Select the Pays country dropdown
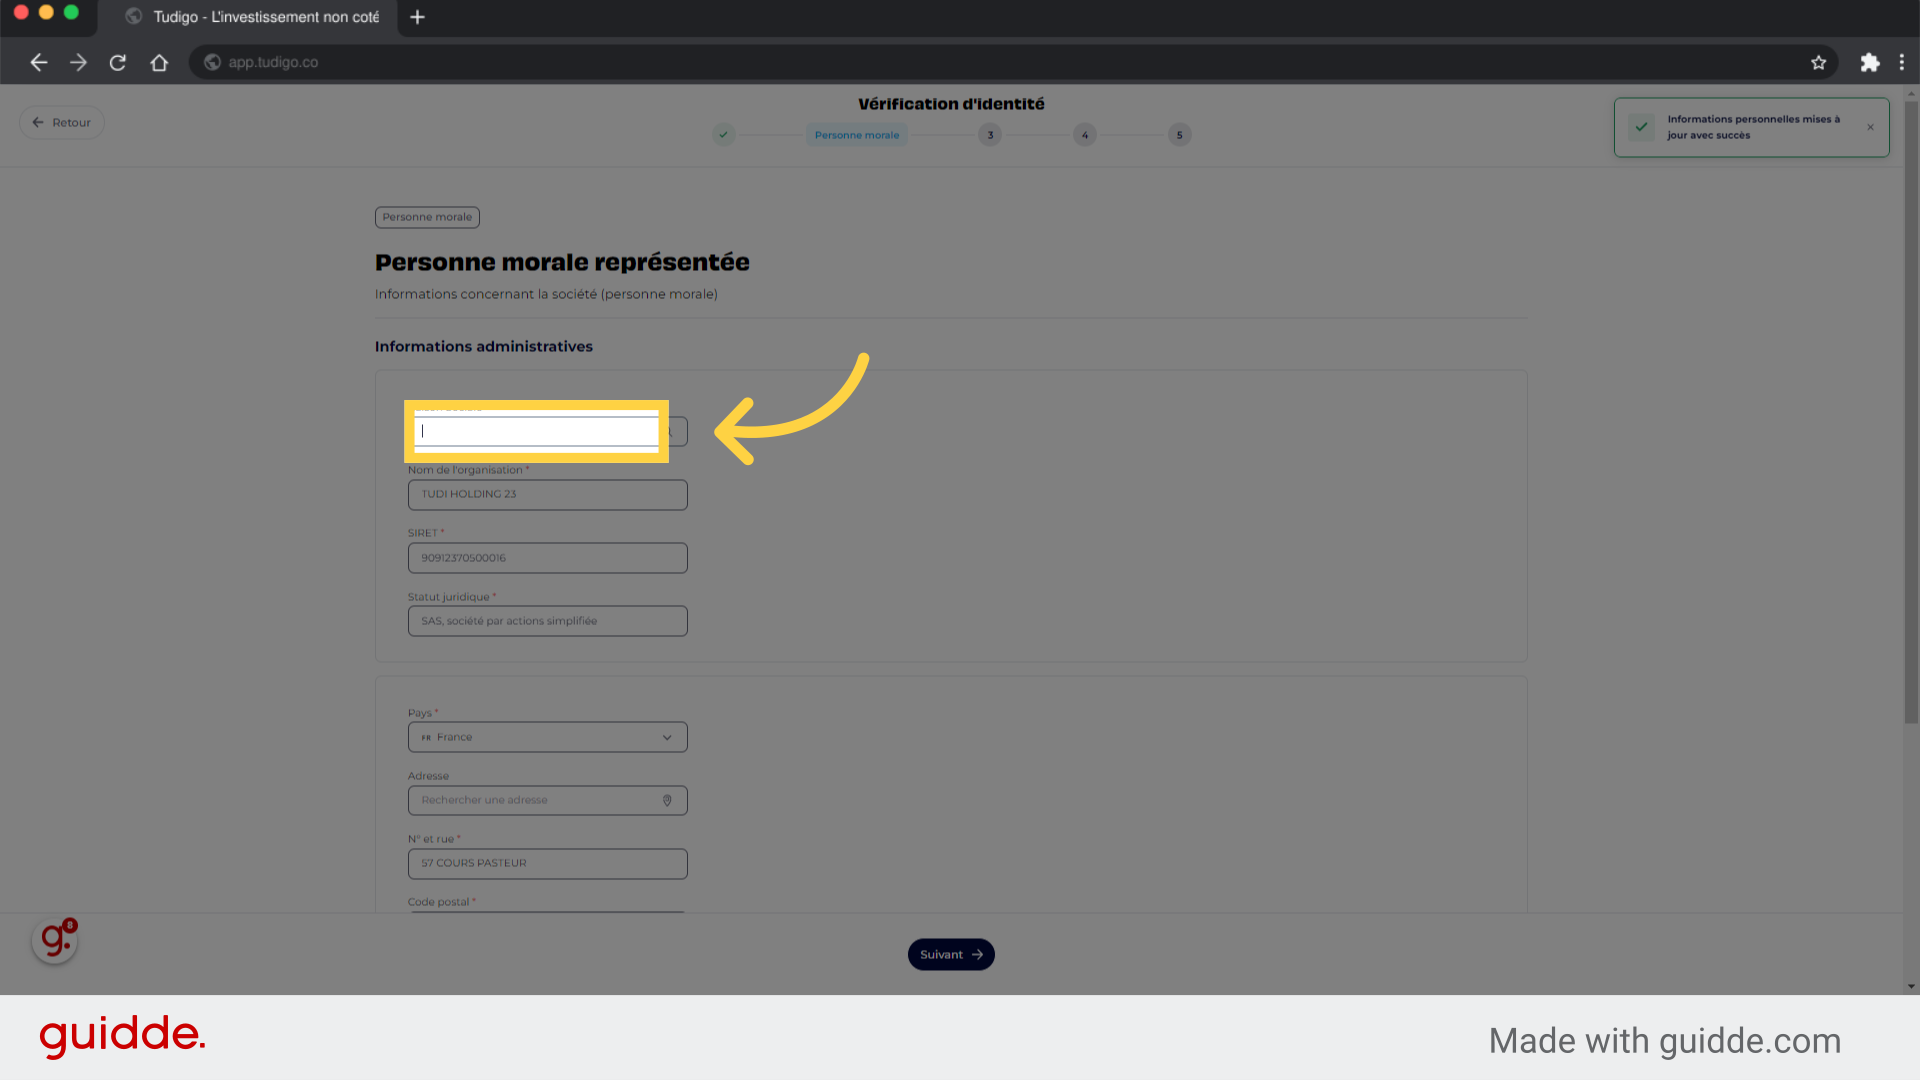This screenshot has height=1080, width=1920. click(x=546, y=737)
